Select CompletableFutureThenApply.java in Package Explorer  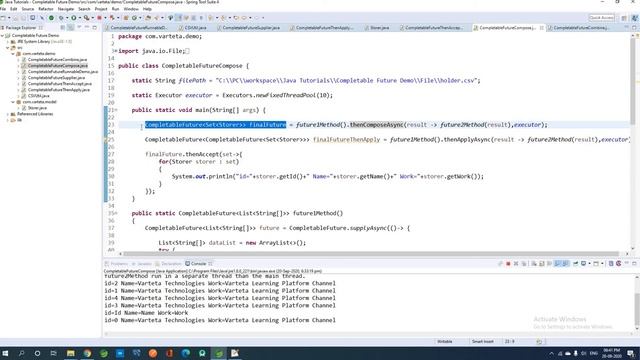(58, 90)
